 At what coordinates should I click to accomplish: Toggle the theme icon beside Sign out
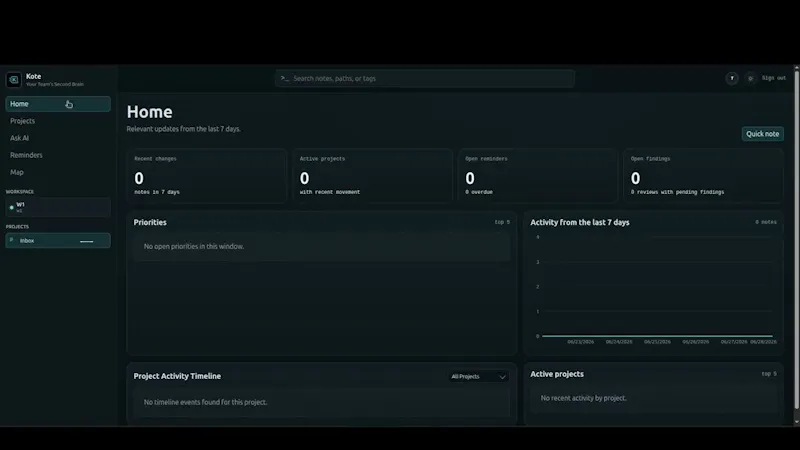coord(750,78)
